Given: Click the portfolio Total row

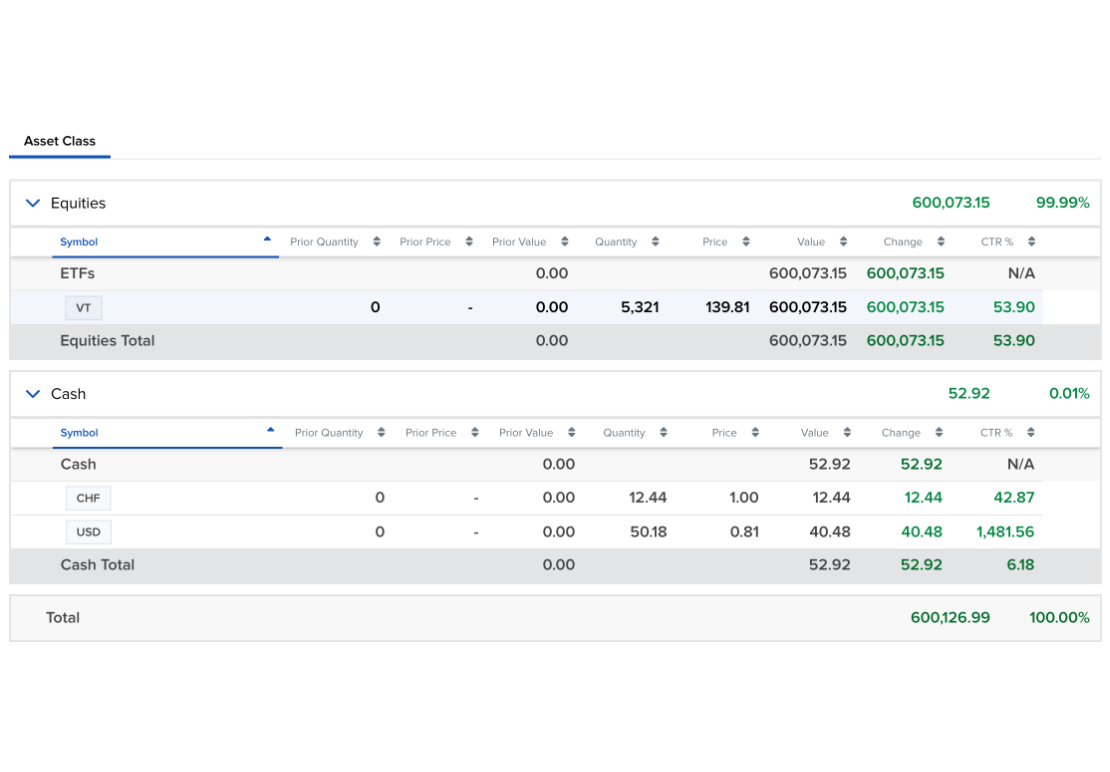Looking at the screenshot, I should pyautogui.click(x=62, y=618).
